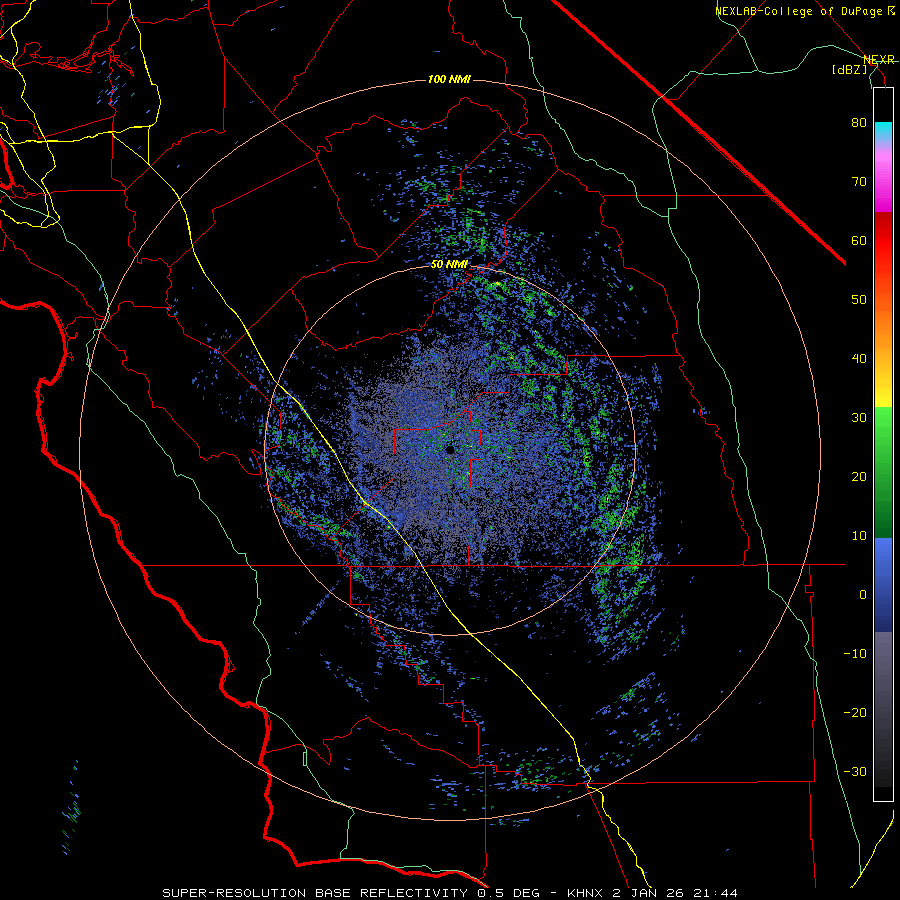
Task: Click the SUPER-RESOLUTION BASE REFLECTIVITY caption text
Action: [x=315, y=893]
